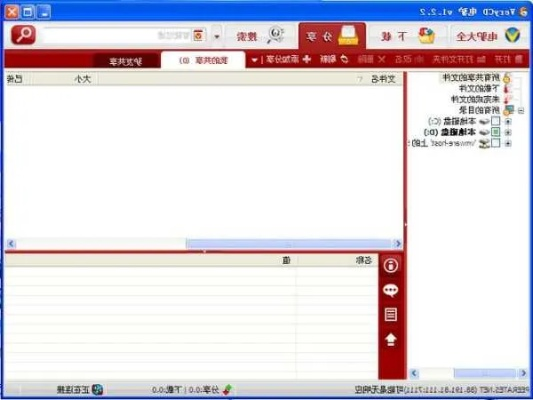Click the folder tree horizontal scrollbar thumb

coord(485,373)
